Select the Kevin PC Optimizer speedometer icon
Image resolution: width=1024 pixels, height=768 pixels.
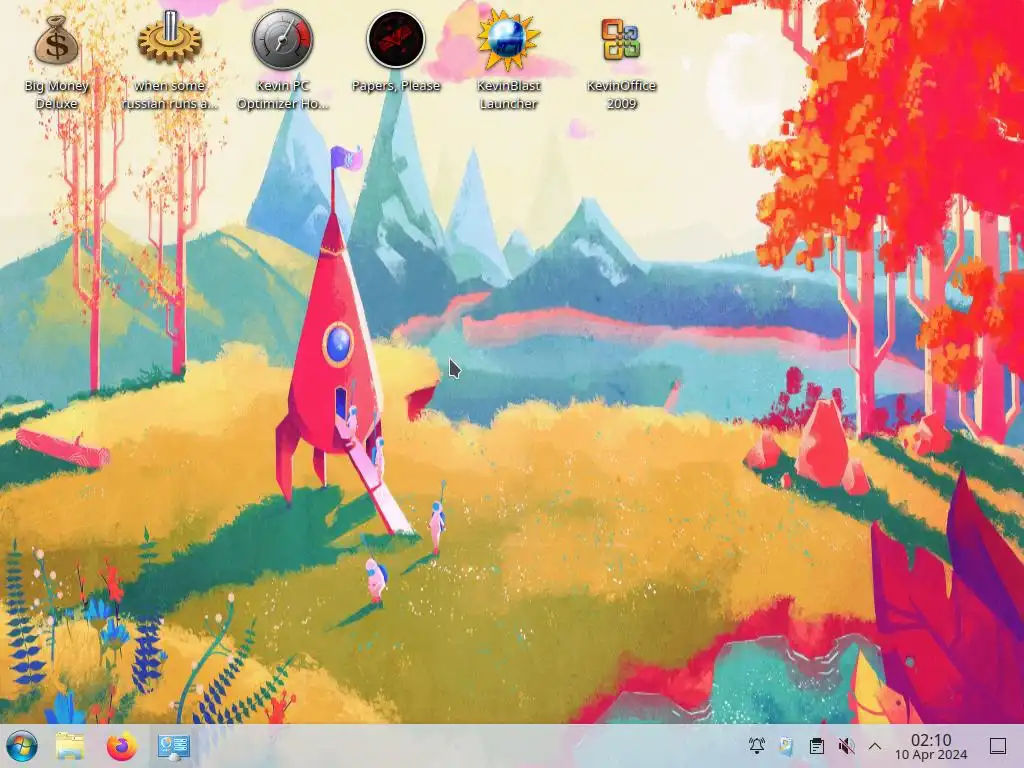pyautogui.click(x=283, y=39)
